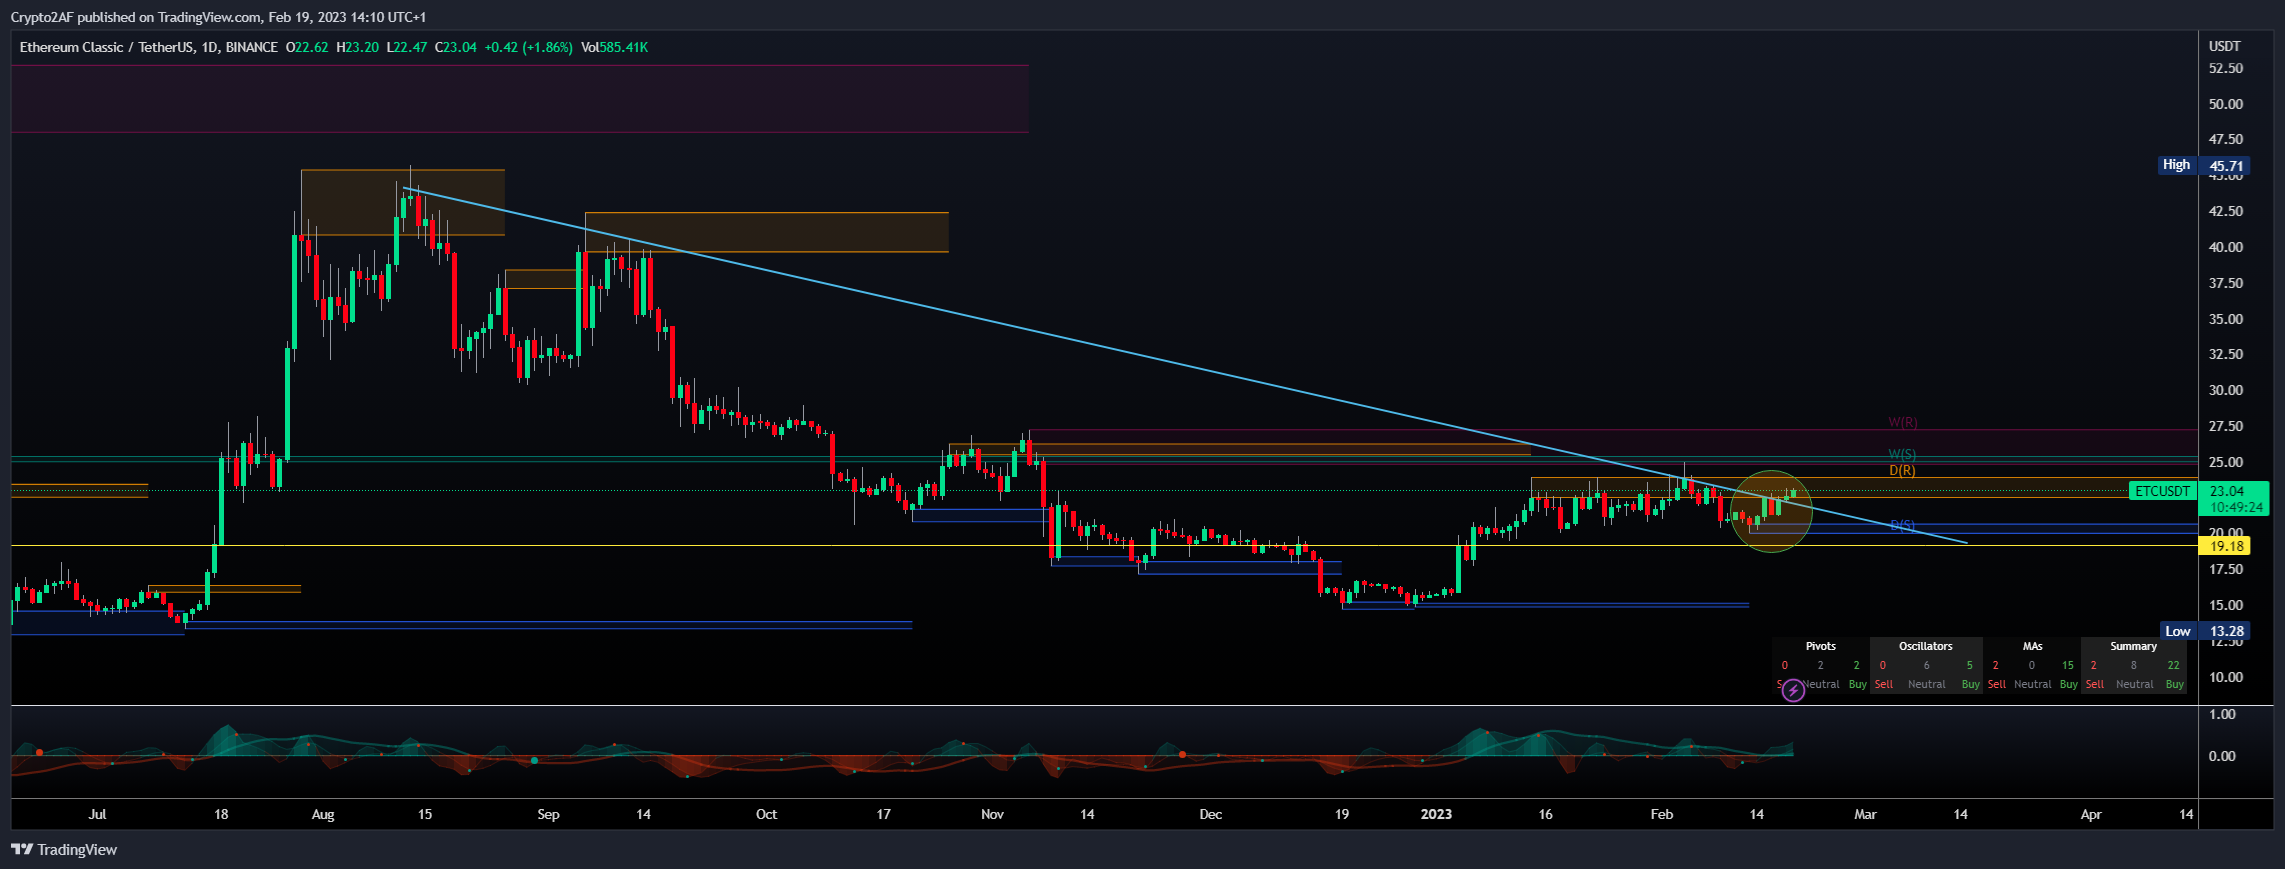Click the Summary Buy count 22
The height and width of the screenshot is (869, 2285).
pyautogui.click(x=2173, y=665)
